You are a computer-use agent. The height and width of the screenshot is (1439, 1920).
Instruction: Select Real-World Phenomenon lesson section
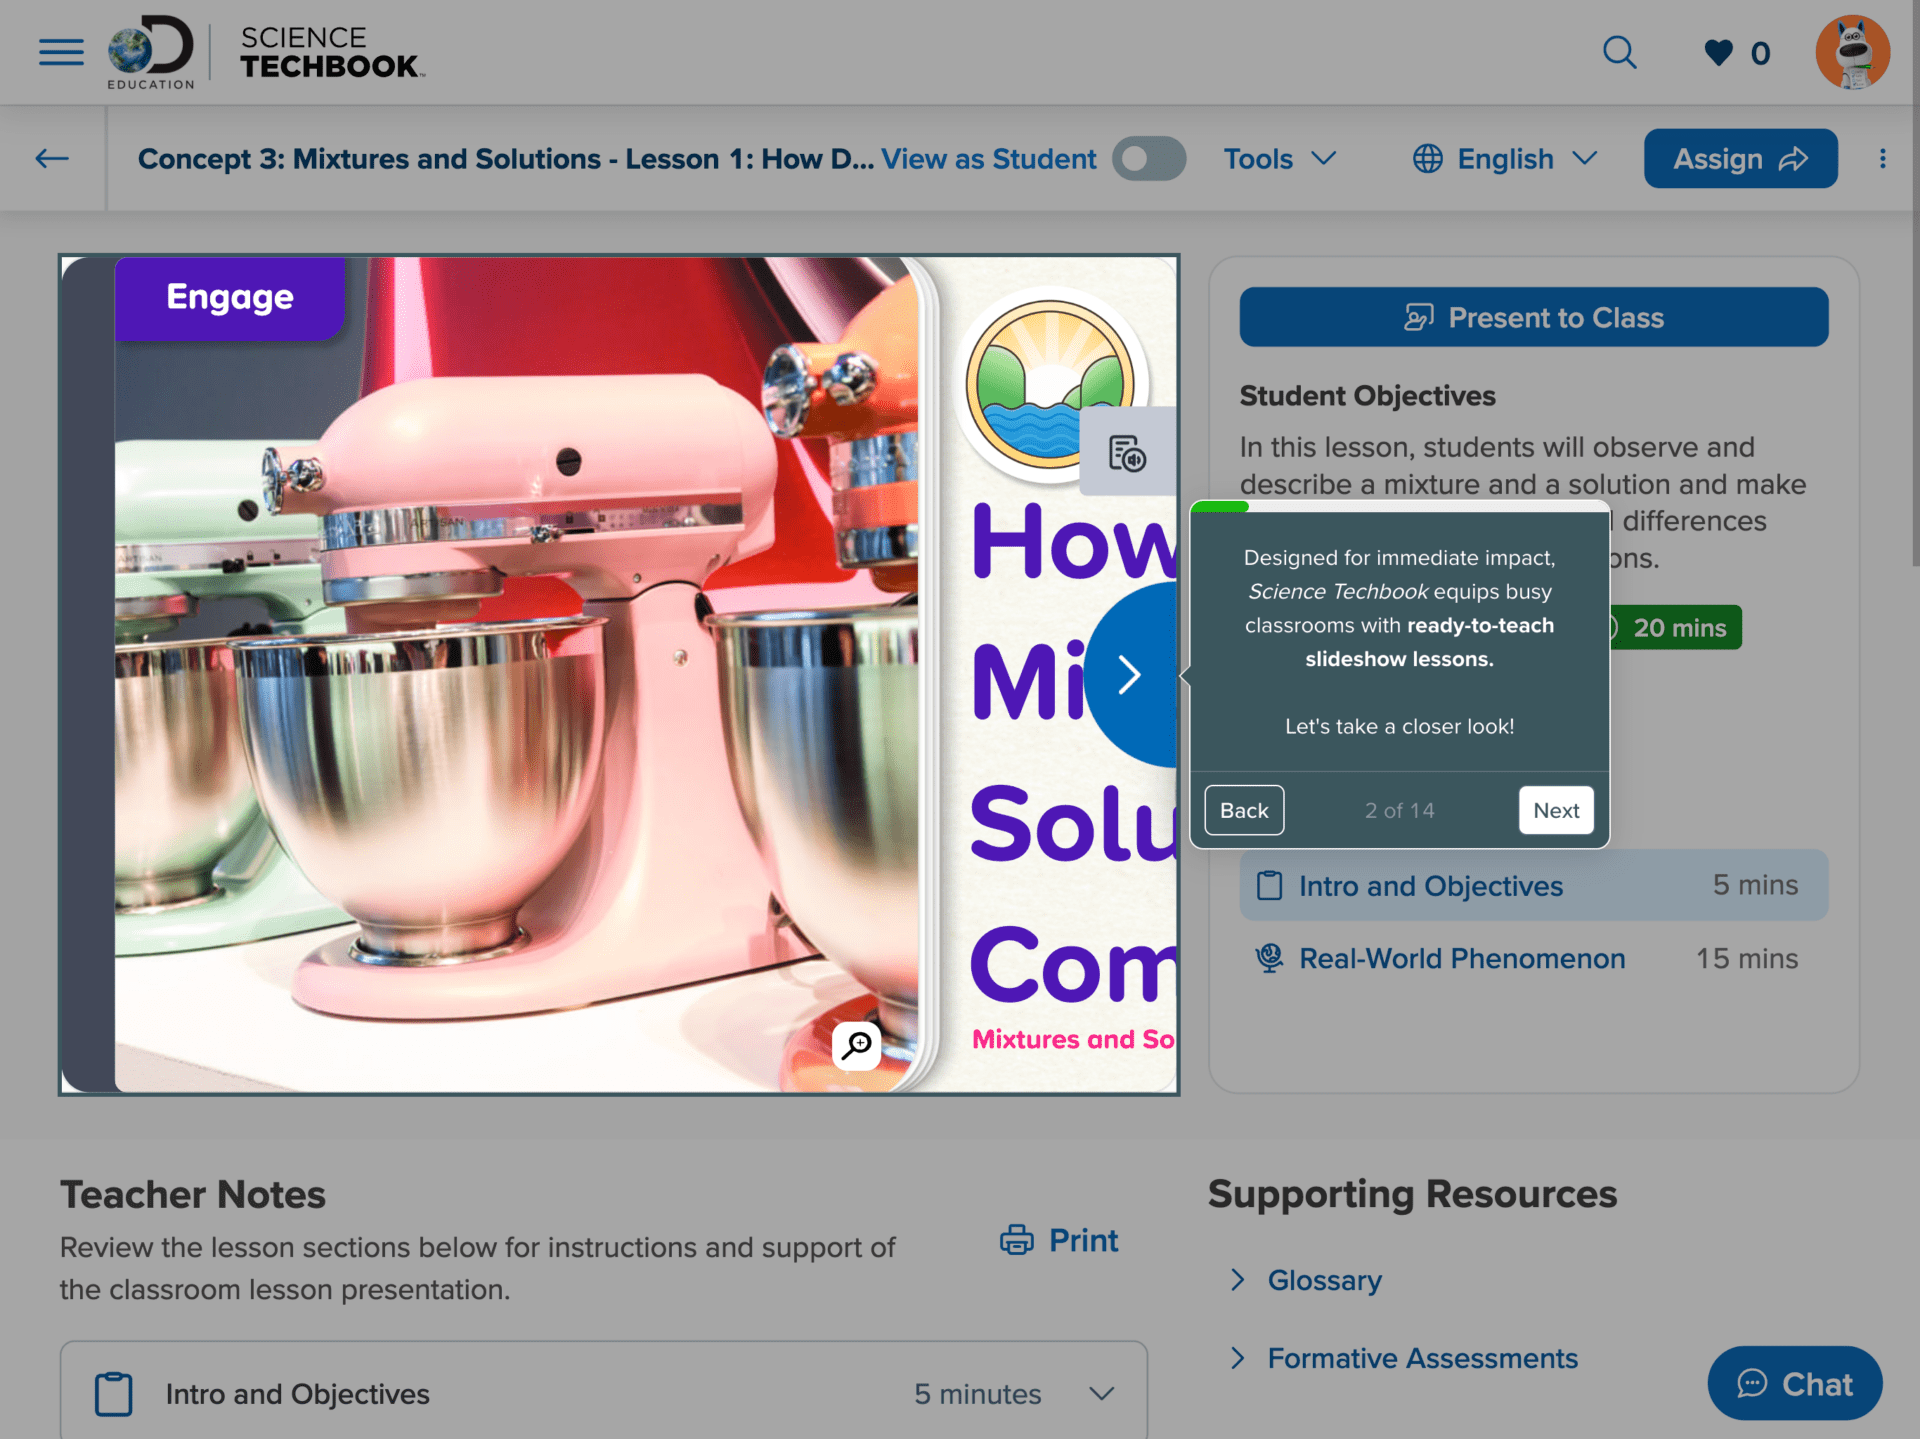tap(1461, 958)
